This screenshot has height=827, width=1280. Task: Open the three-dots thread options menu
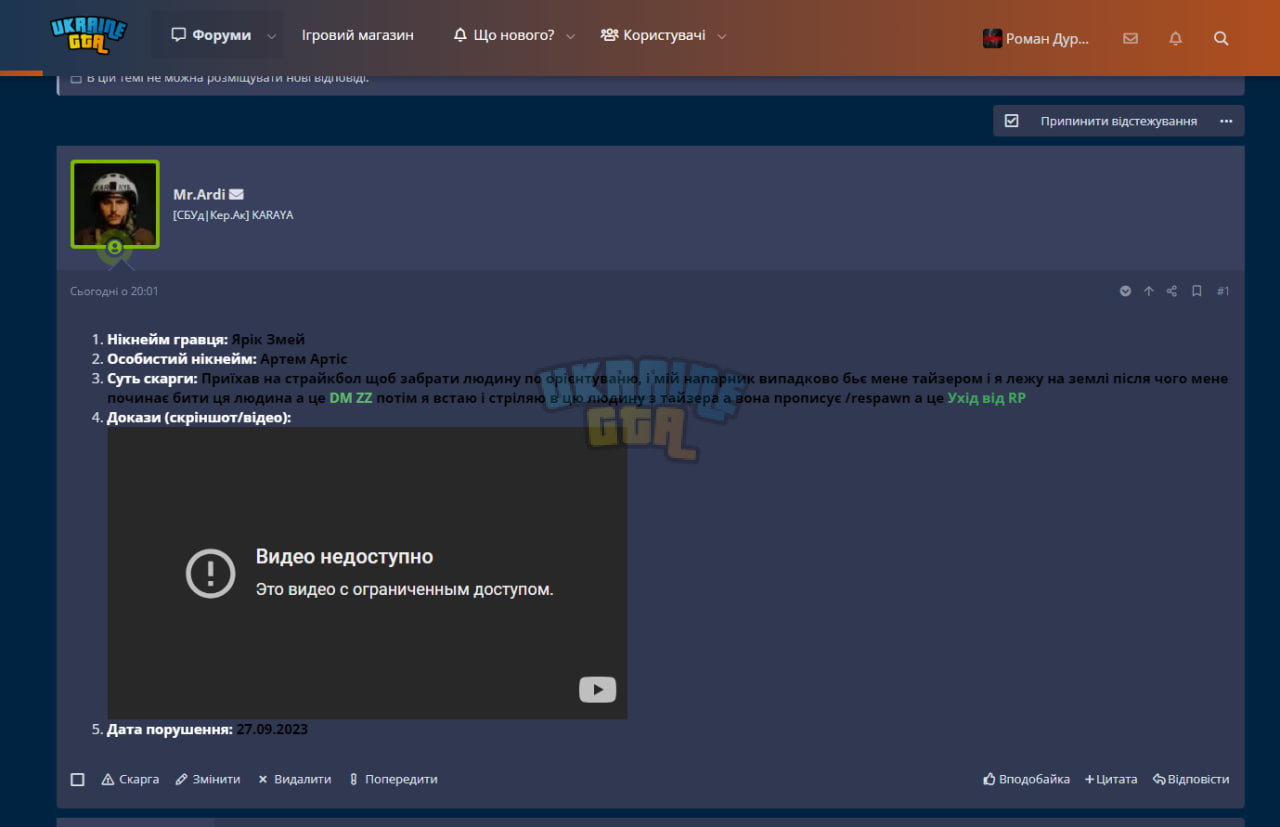[x=1226, y=121]
